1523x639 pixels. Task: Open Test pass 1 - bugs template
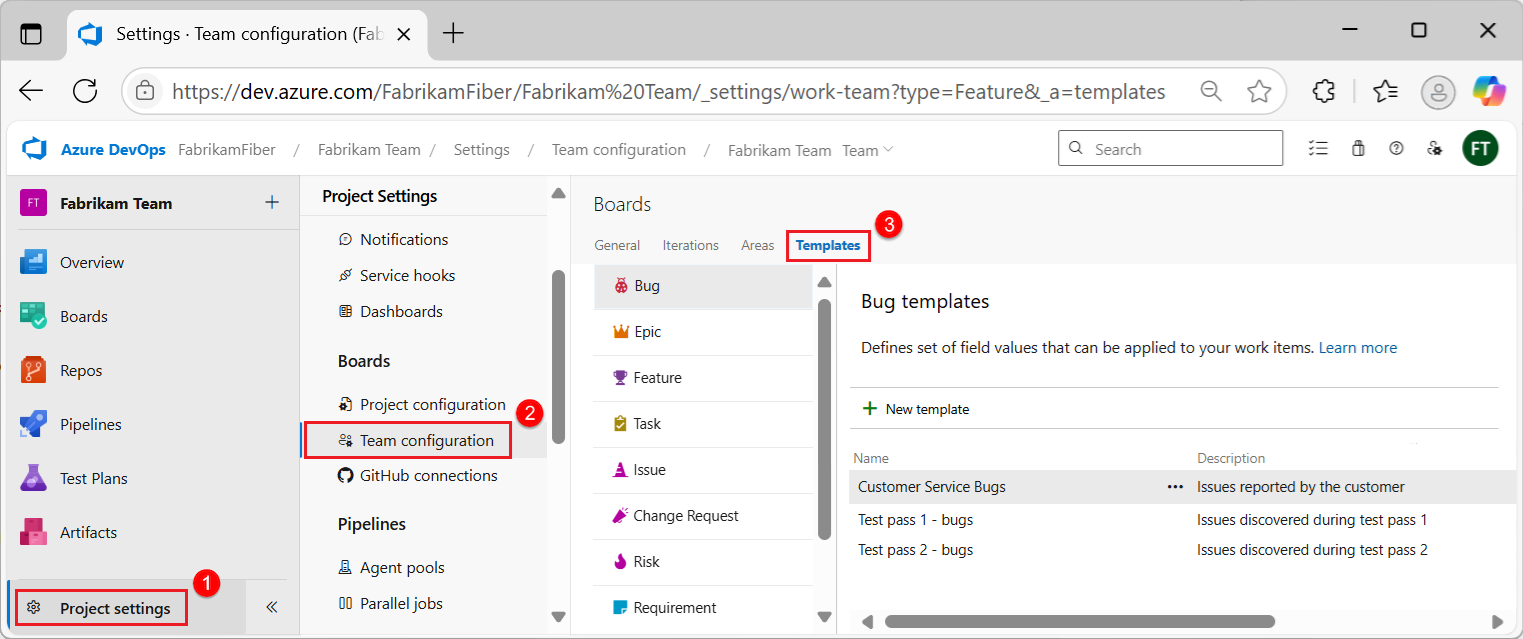pyautogui.click(x=915, y=520)
